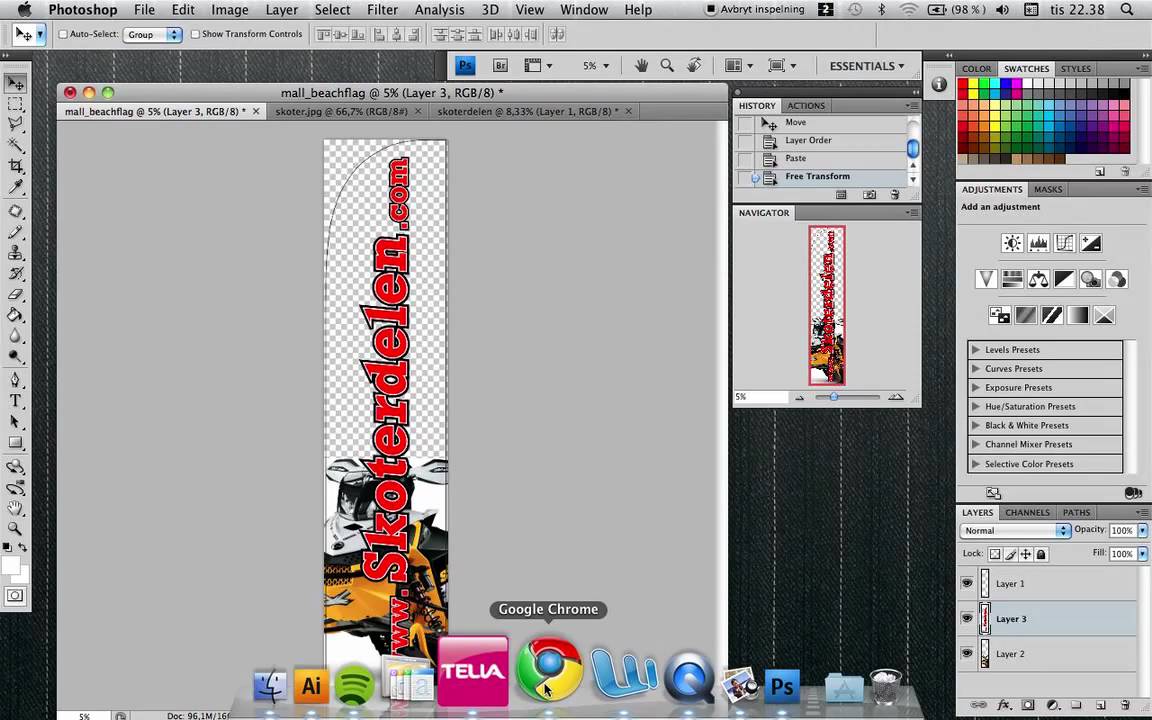
Task: Expand Levels Presets
Action: click(976, 350)
